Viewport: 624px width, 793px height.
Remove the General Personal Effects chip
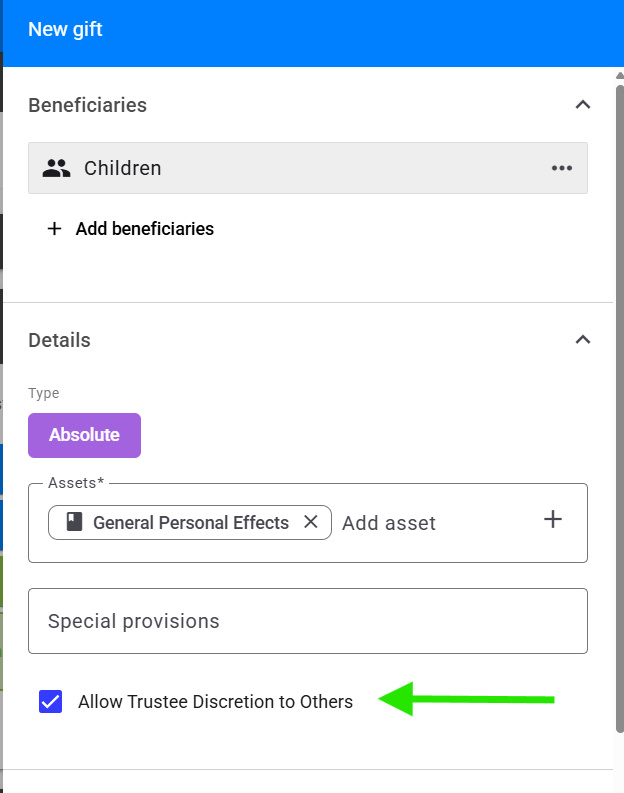pos(311,521)
